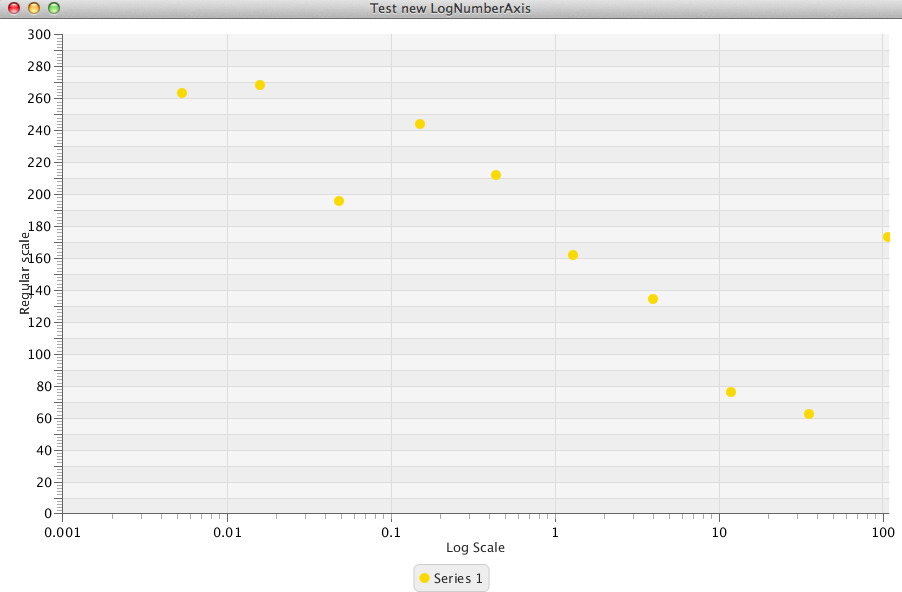Viewport: 902px width, 592px height.
Task: Select the lowest data point near 62
Action: click(x=809, y=414)
